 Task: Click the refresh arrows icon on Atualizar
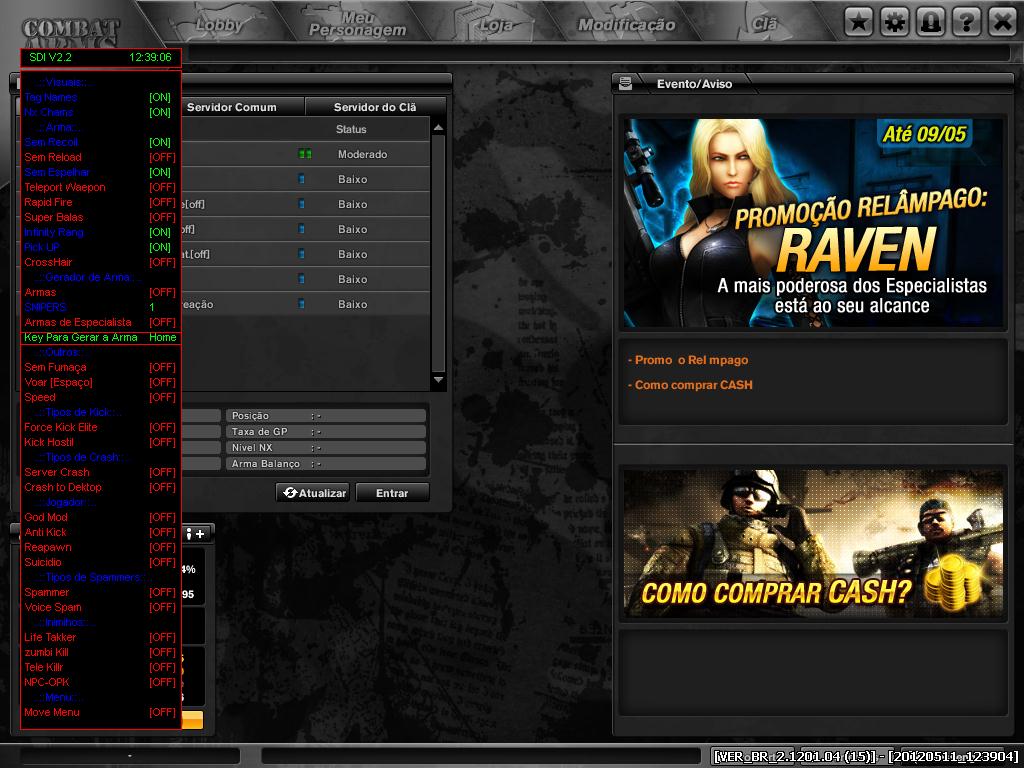pos(290,492)
